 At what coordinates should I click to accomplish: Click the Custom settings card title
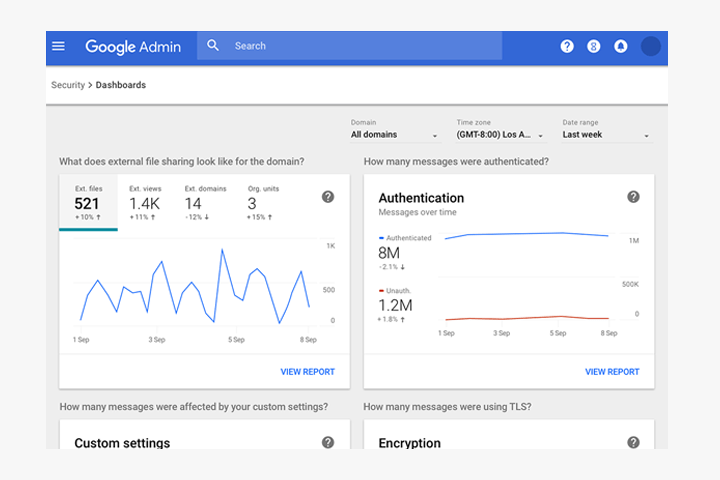[x=122, y=443]
